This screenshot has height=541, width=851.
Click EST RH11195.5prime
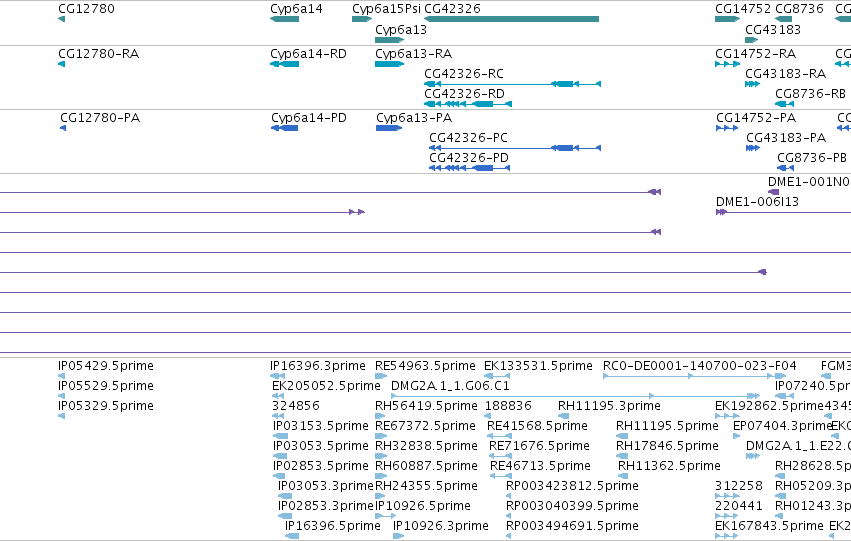tap(667, 426)
